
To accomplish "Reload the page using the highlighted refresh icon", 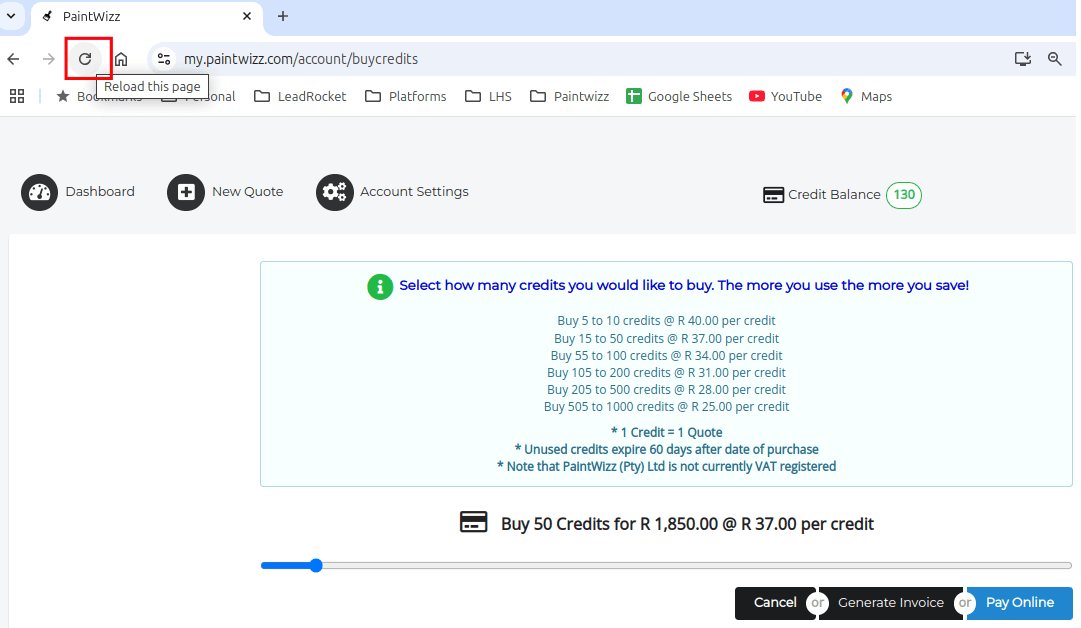I will pyautogui.click(x=87, y=58).
